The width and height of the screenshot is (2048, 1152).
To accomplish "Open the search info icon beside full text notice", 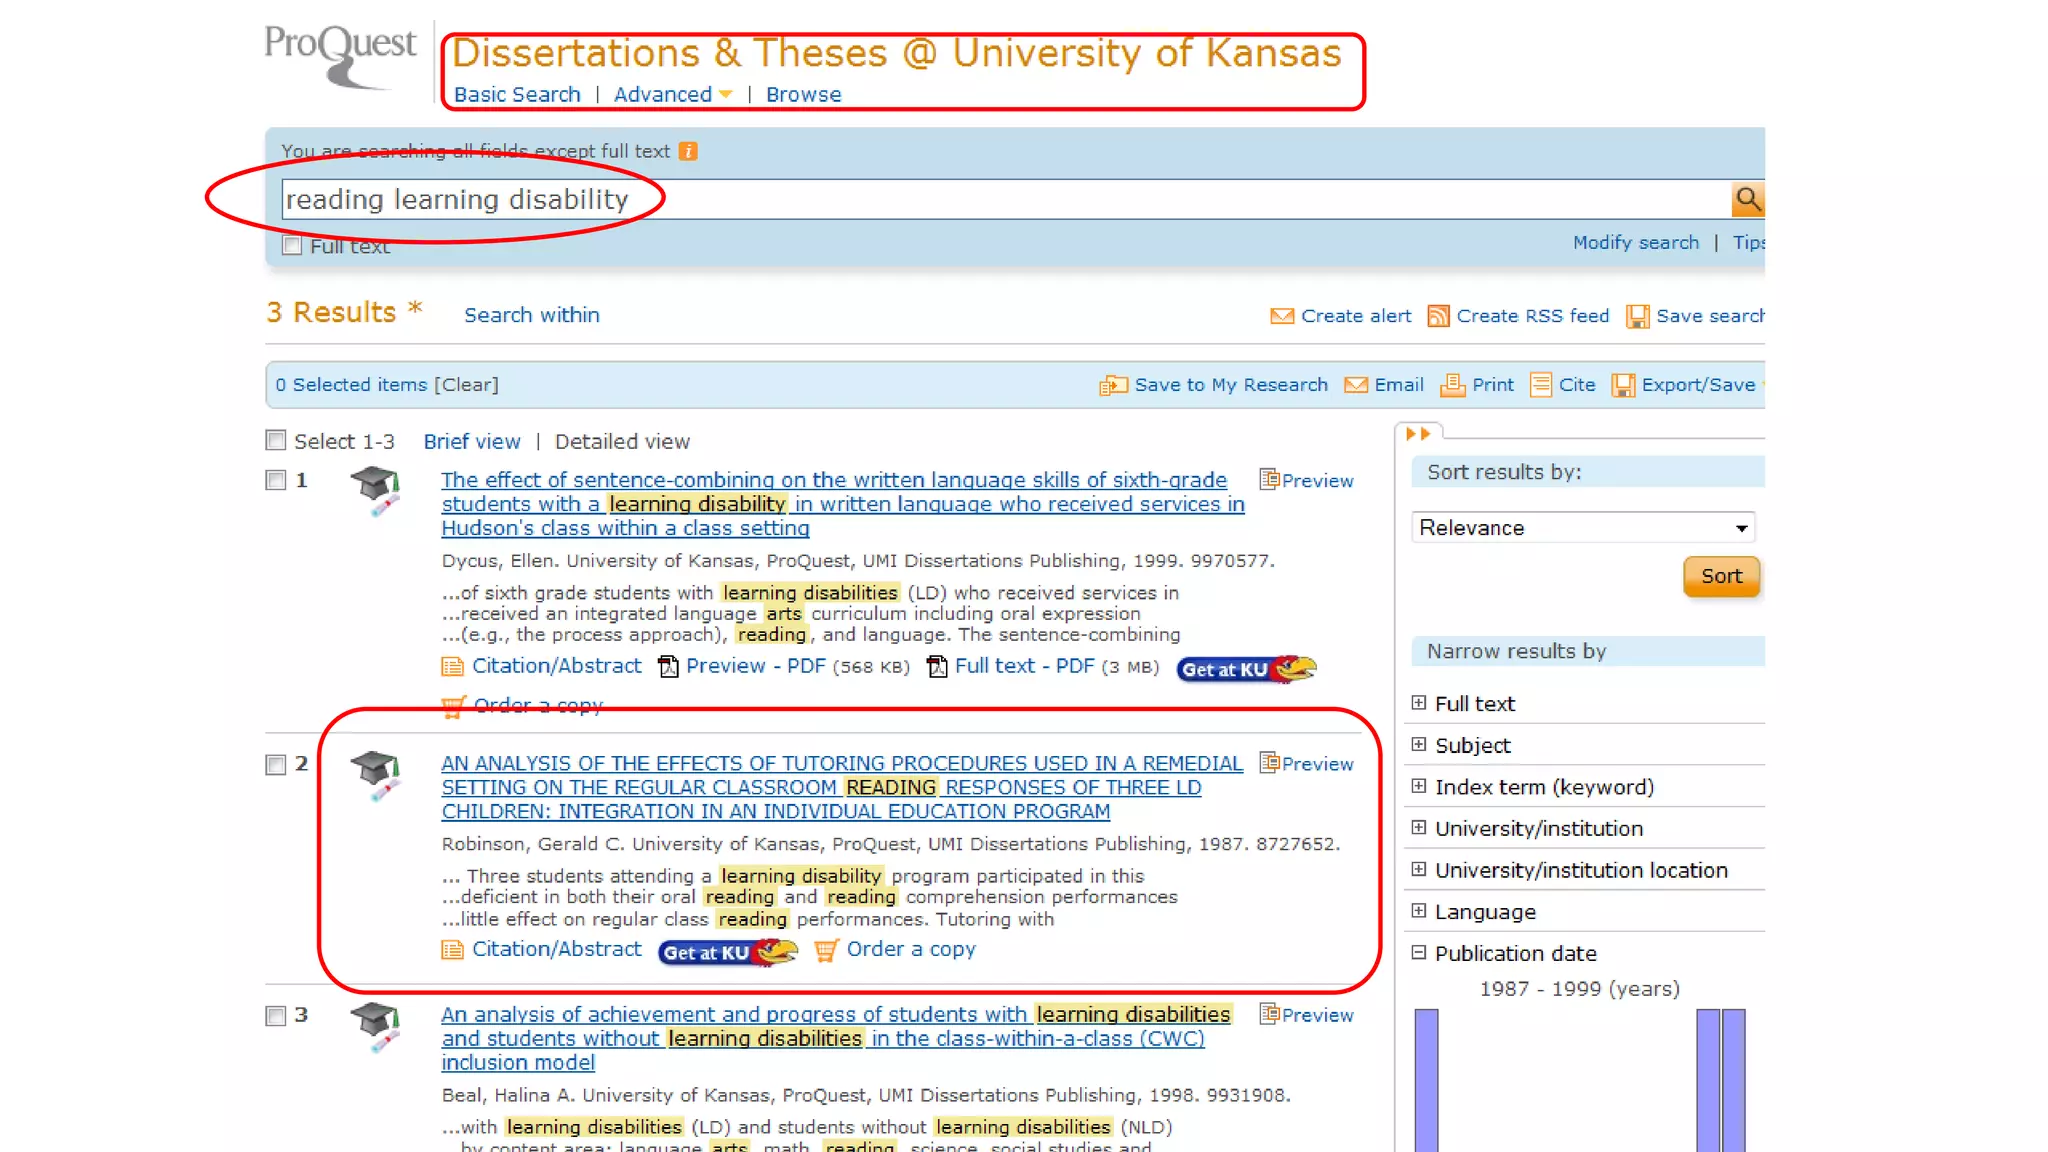I will click(x=688, y=151).
